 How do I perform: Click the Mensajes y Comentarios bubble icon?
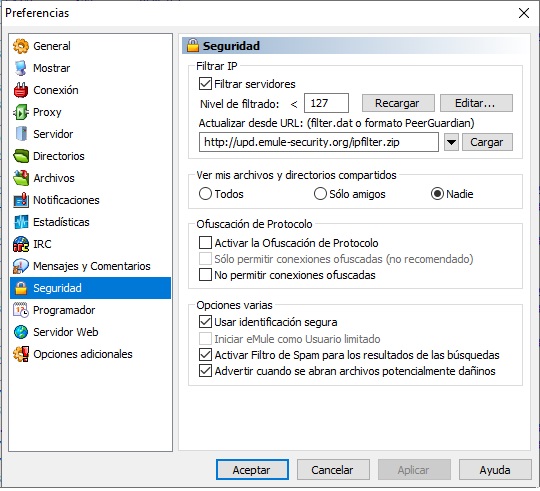(x=21, y=266)
